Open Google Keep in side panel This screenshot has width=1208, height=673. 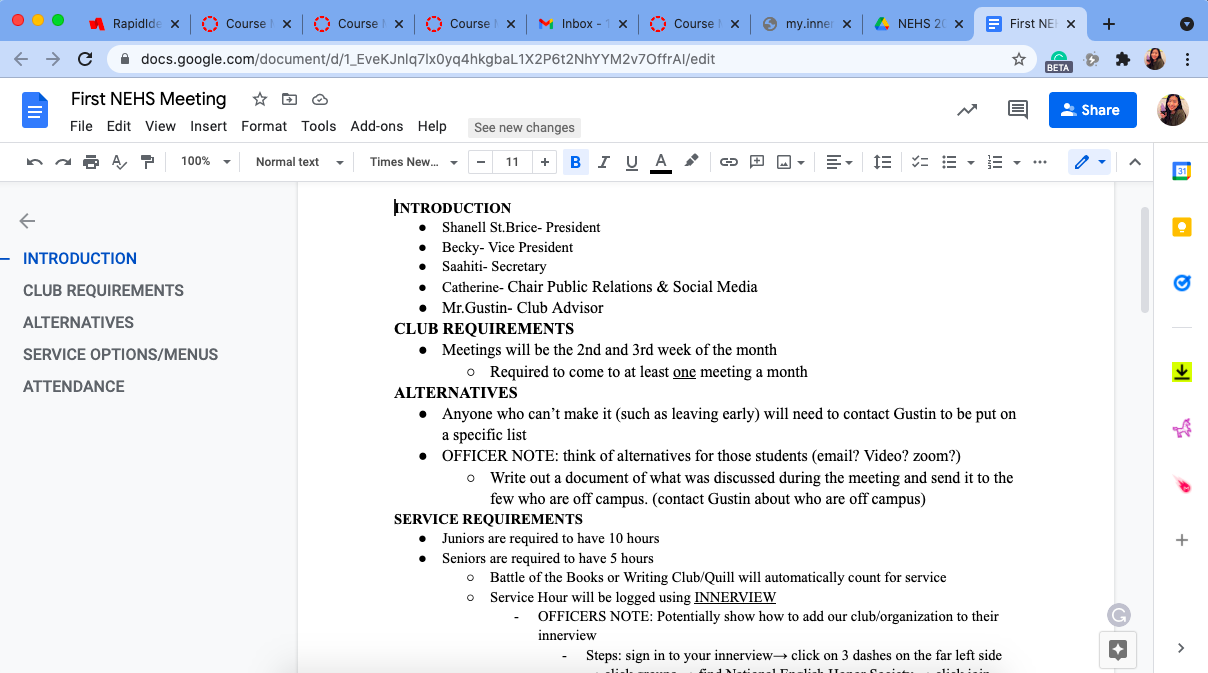point(1181,228)
